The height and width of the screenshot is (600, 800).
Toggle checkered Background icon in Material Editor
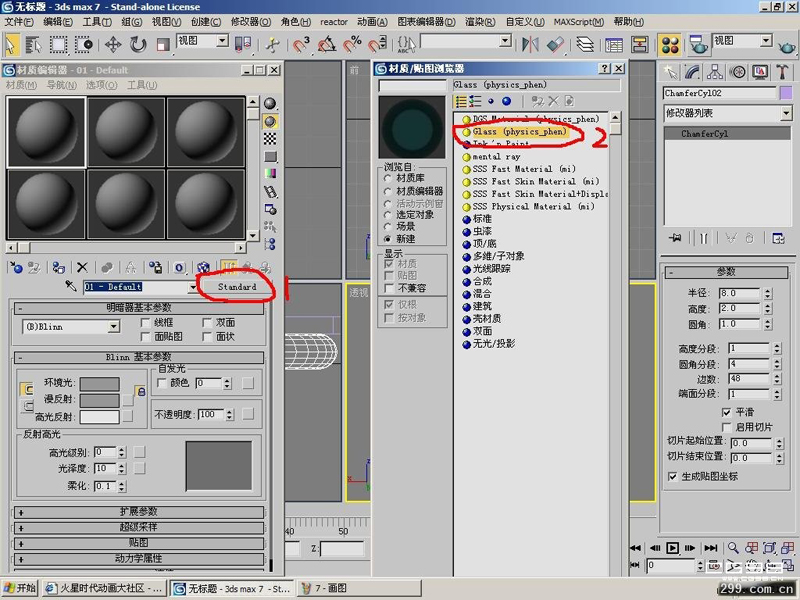(270, 139)
